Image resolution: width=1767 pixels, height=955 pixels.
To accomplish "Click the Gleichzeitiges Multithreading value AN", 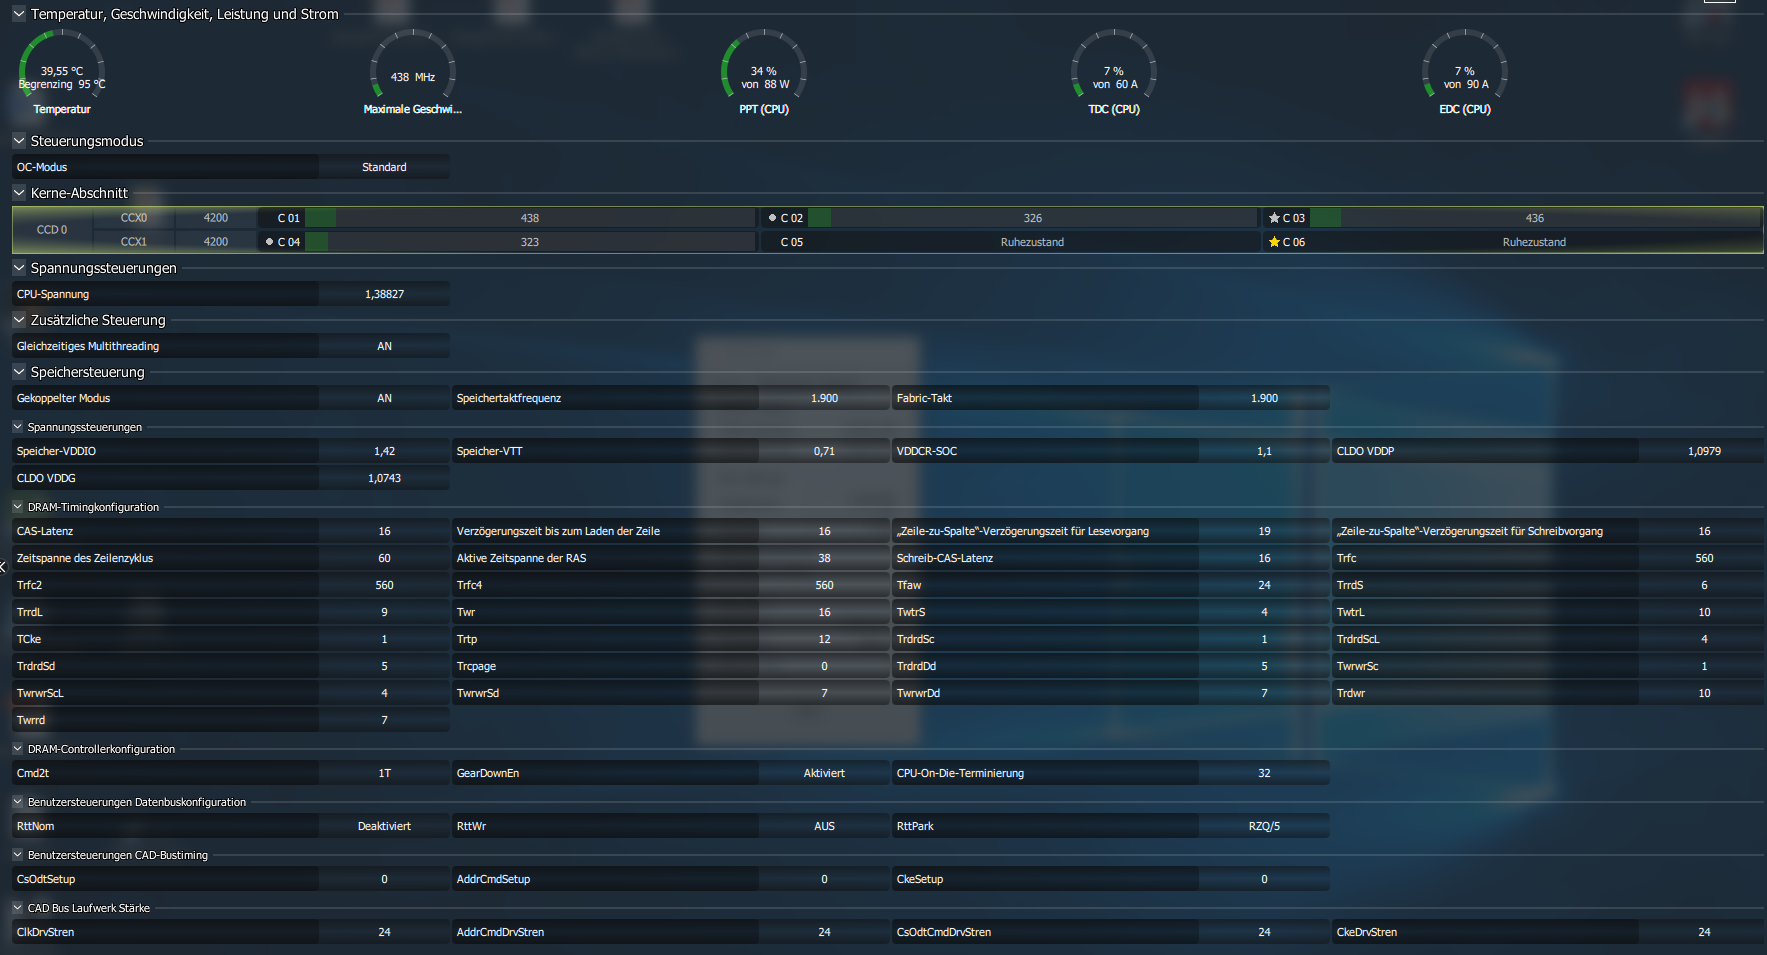I will 384,346.
